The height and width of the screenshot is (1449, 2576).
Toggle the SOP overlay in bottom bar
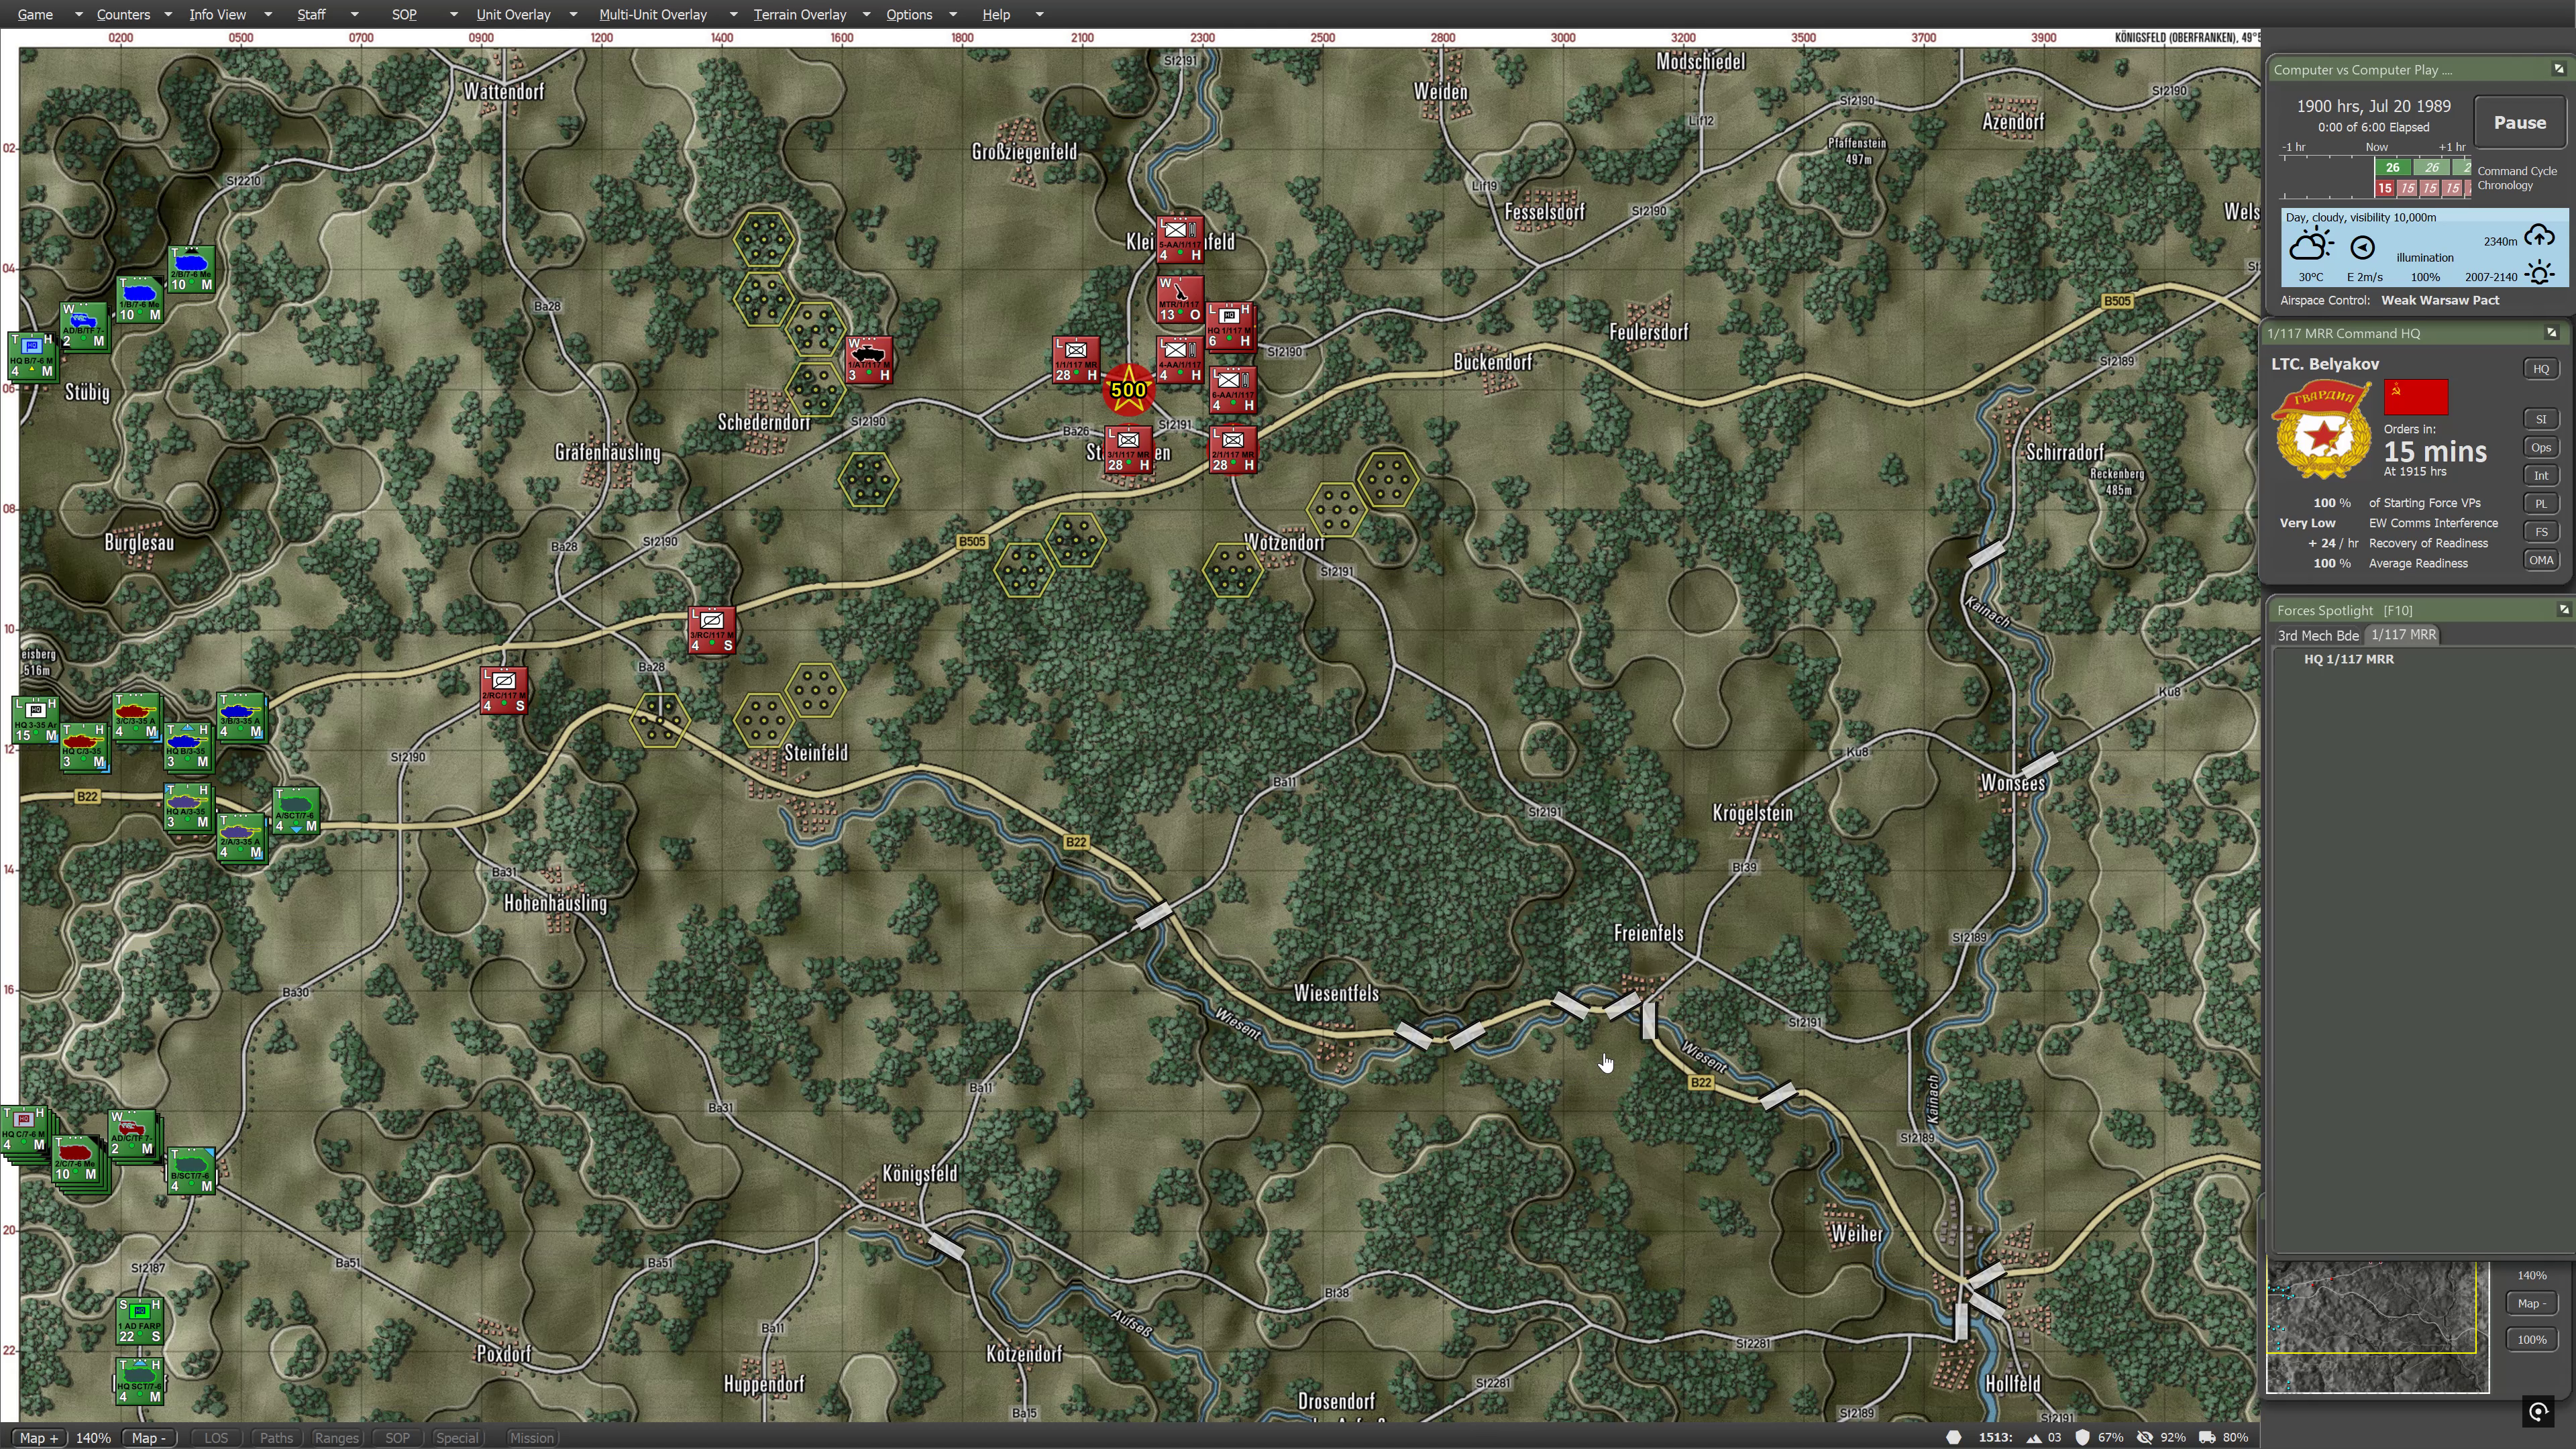(397, 1438)
